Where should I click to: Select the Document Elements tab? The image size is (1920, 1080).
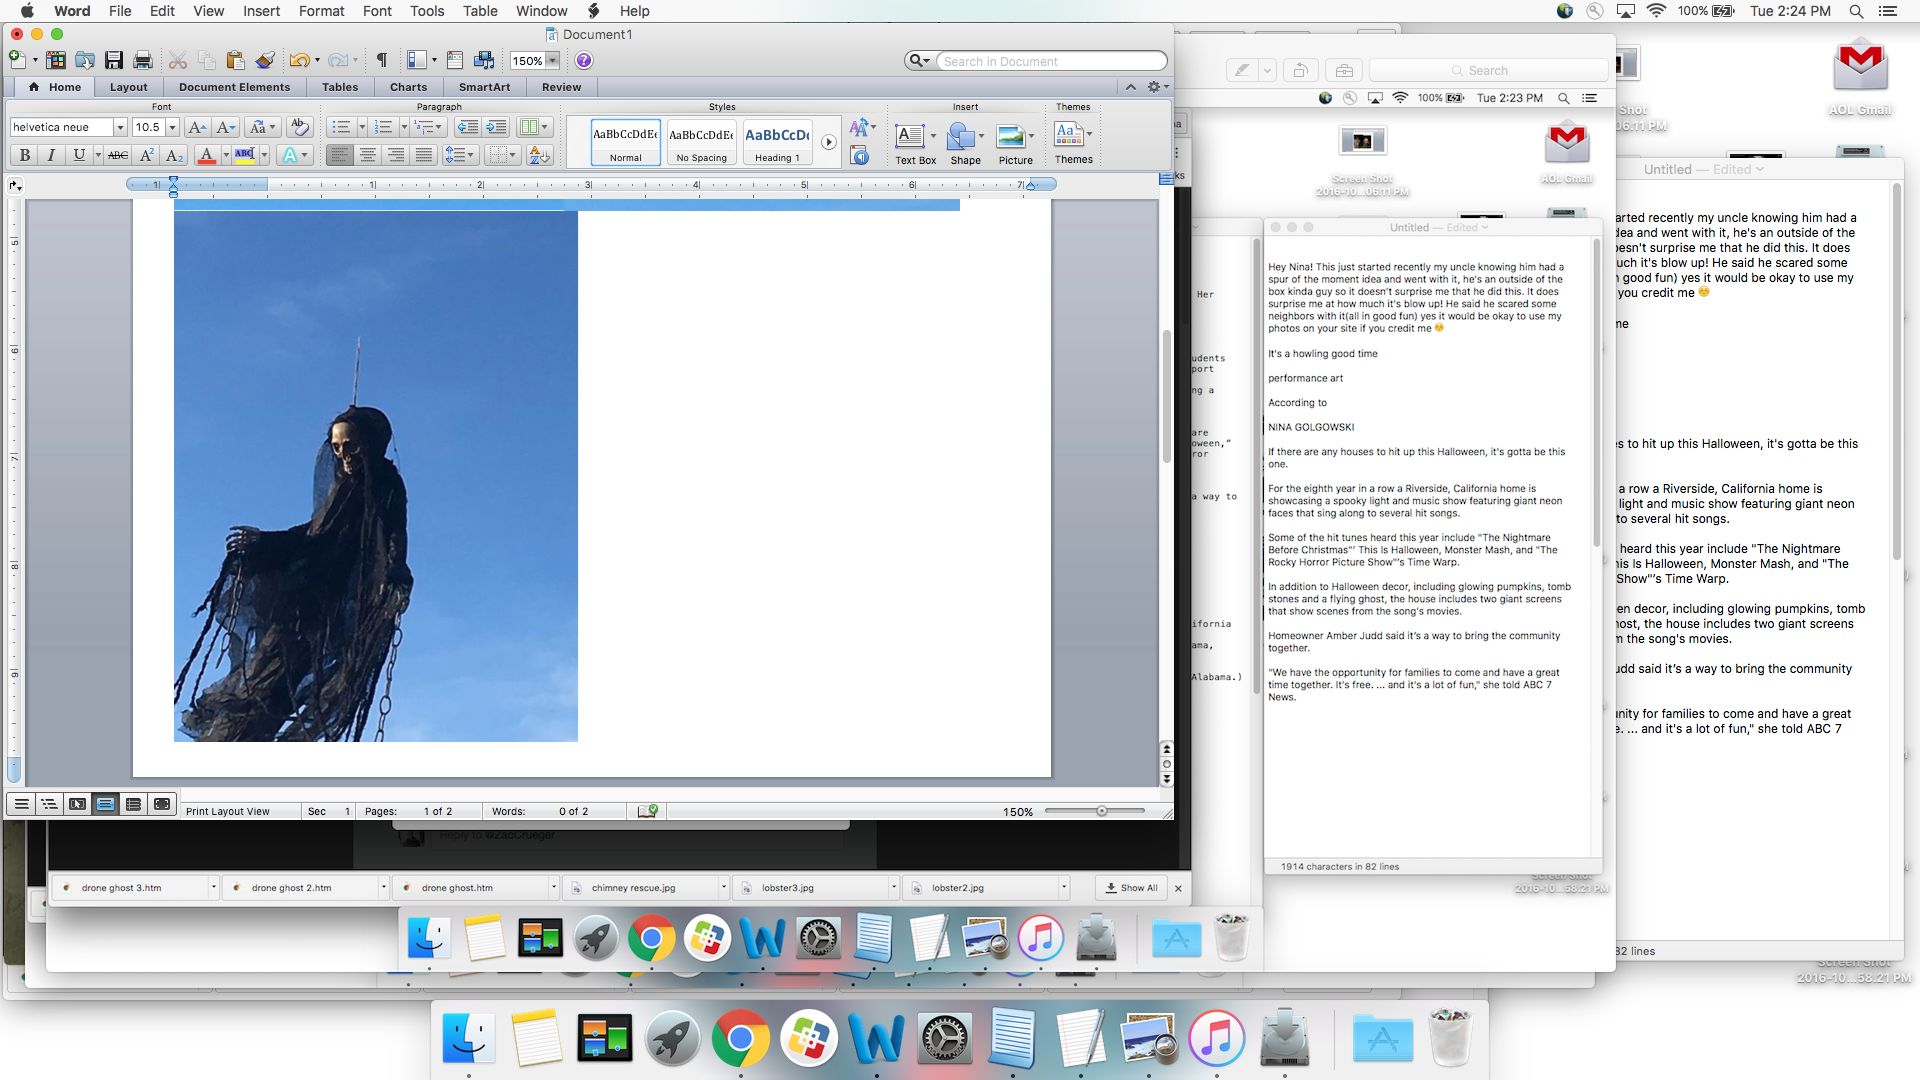(x=235, y=87)
